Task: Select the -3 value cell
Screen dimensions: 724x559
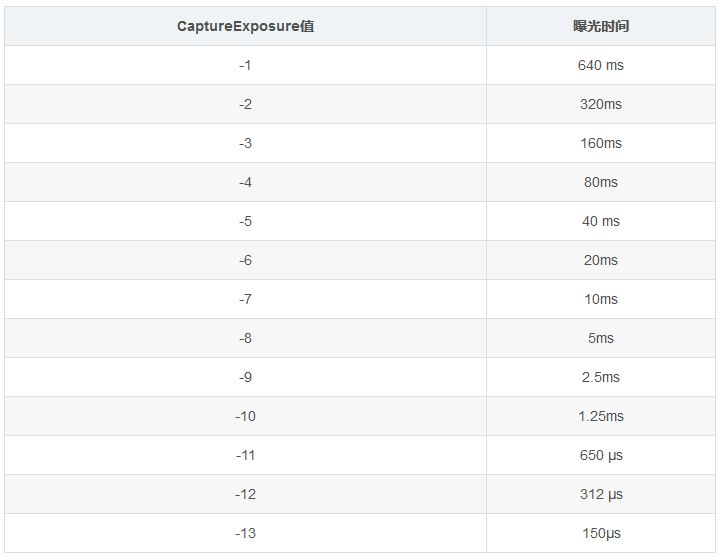Action: coord(245,143)
